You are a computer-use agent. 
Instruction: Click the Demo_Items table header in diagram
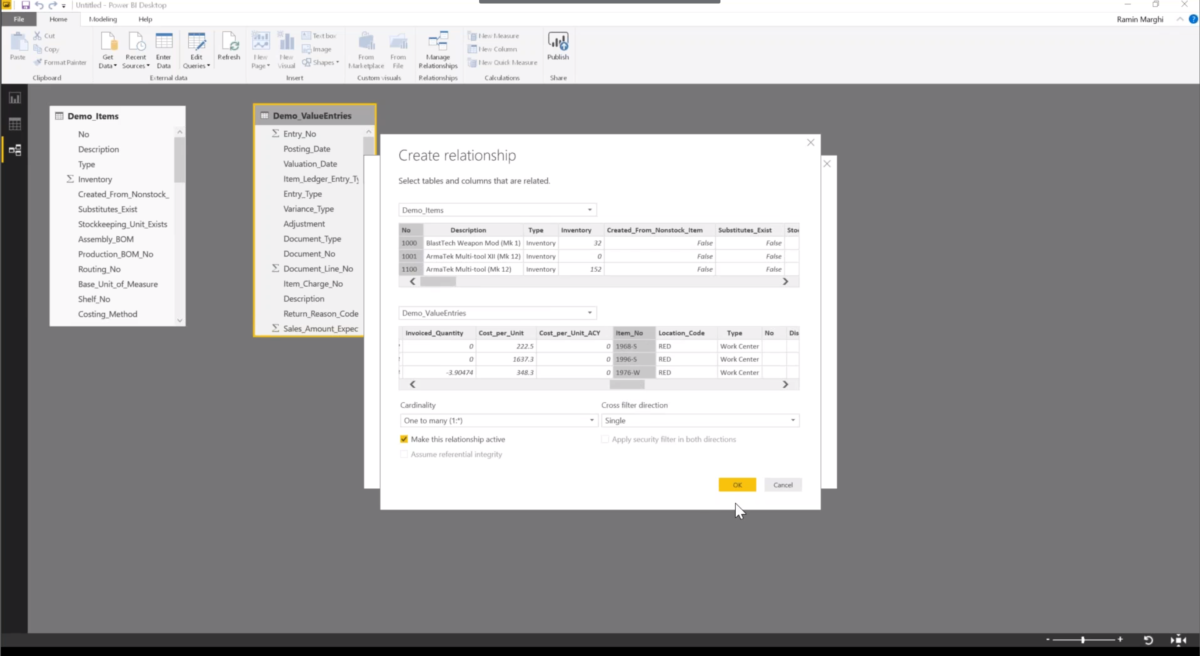[x=117, y=116]
